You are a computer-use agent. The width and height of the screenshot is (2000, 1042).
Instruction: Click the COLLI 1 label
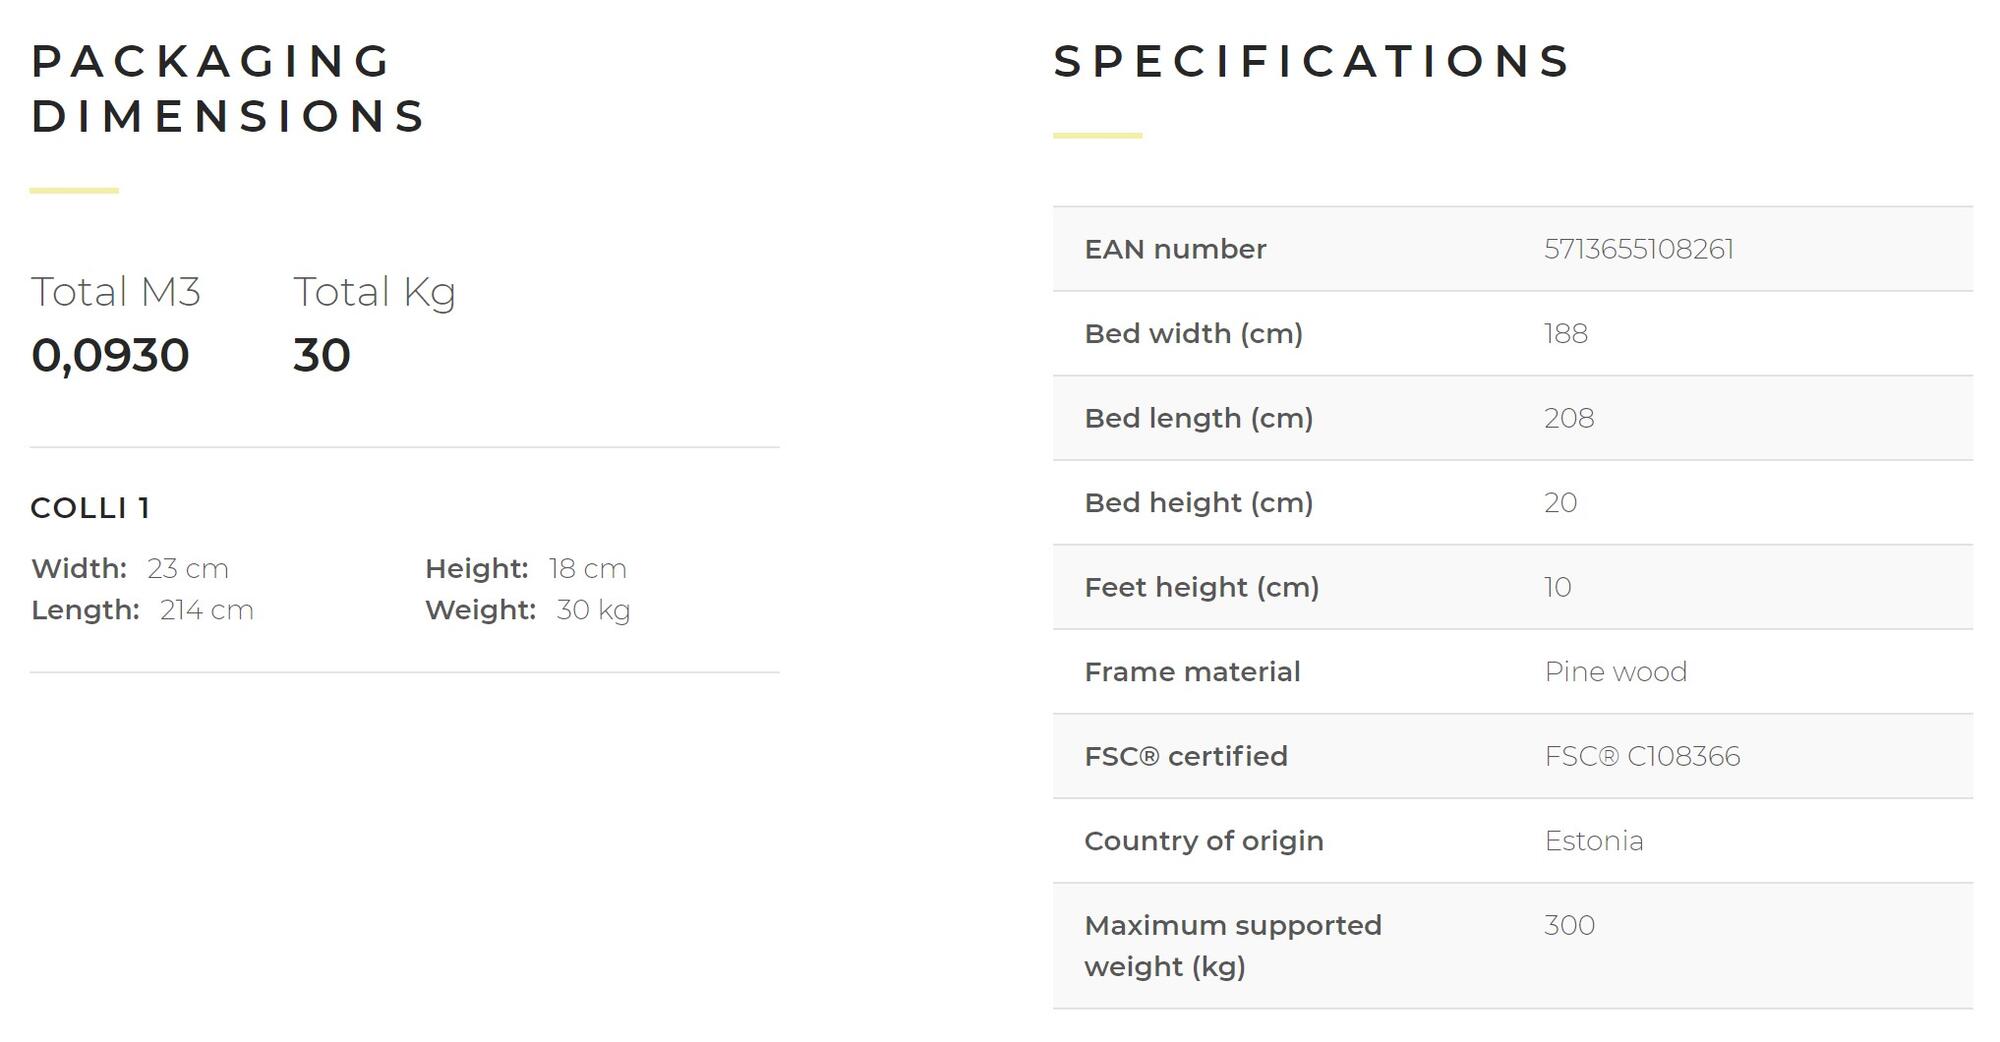(91, 508)
